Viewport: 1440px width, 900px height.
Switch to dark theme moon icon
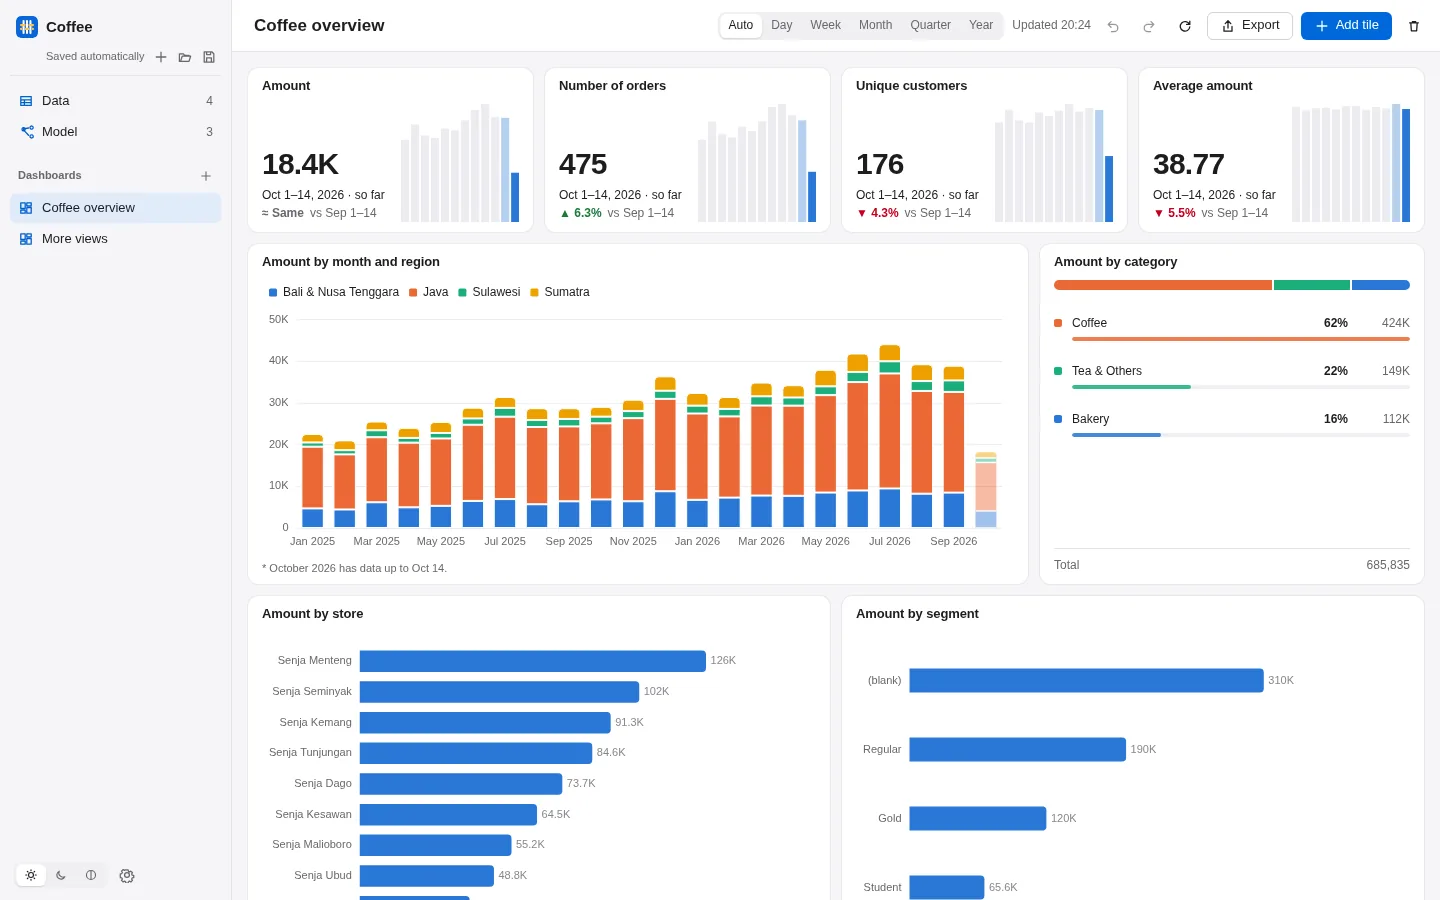tap(61, 875)
